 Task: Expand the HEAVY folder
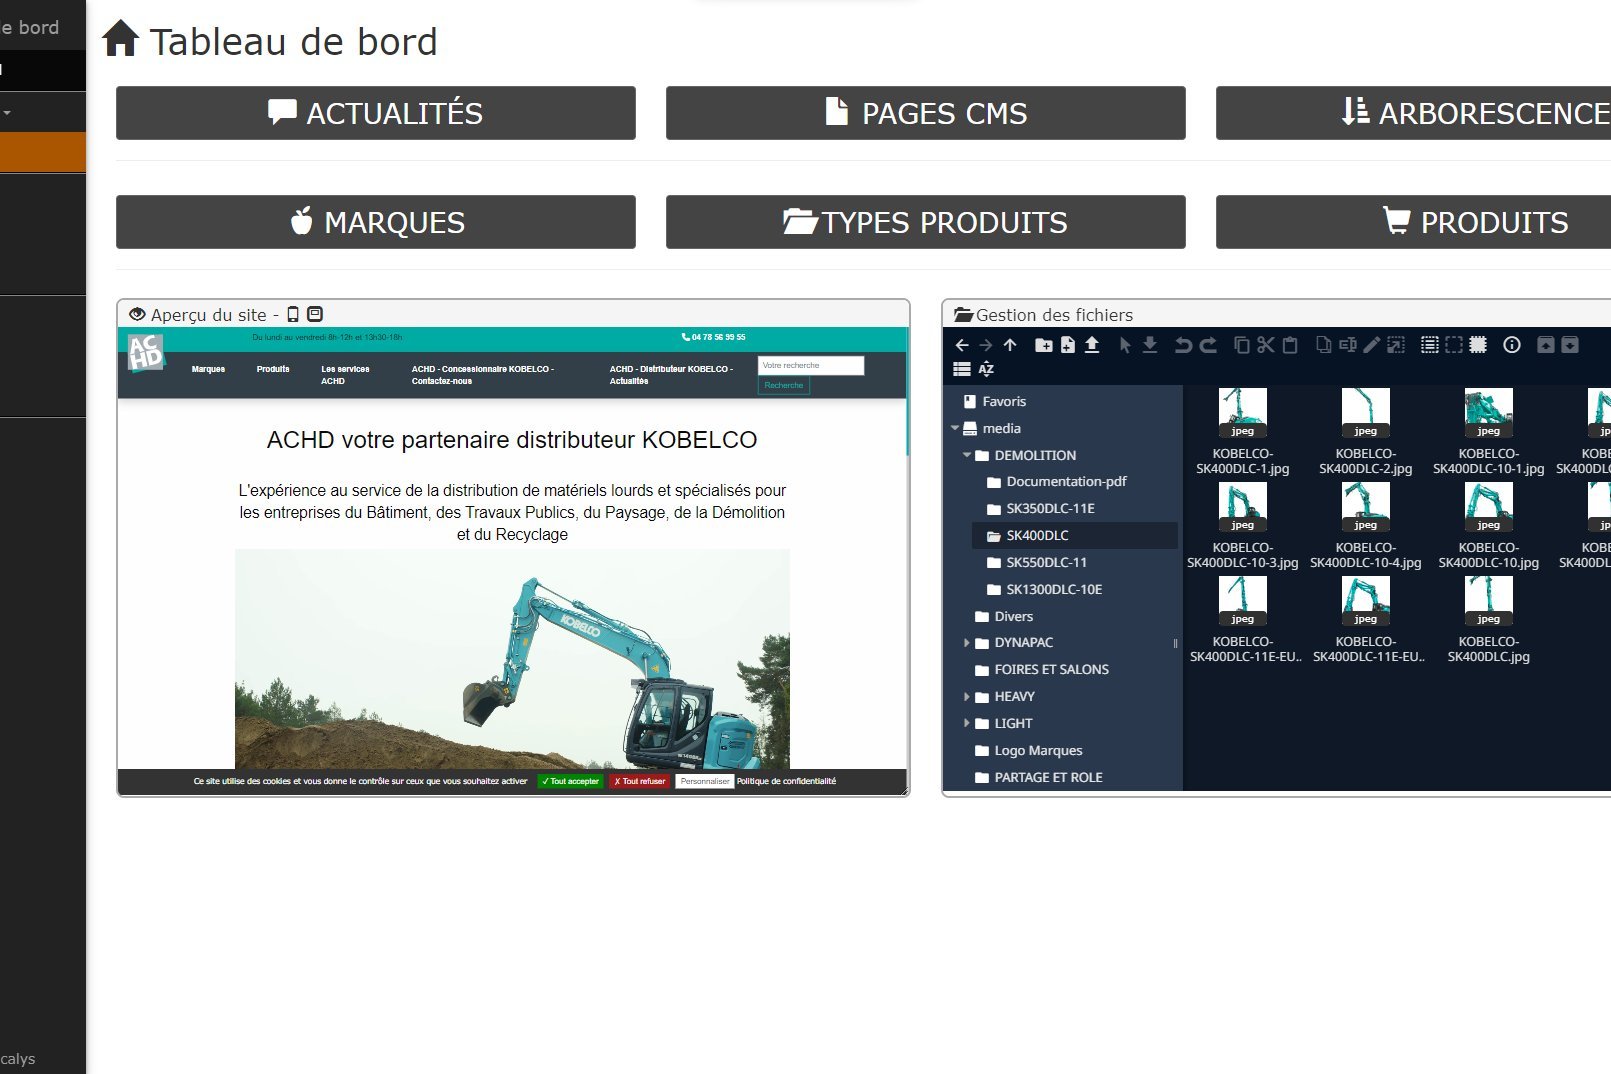tap(967, 697)
